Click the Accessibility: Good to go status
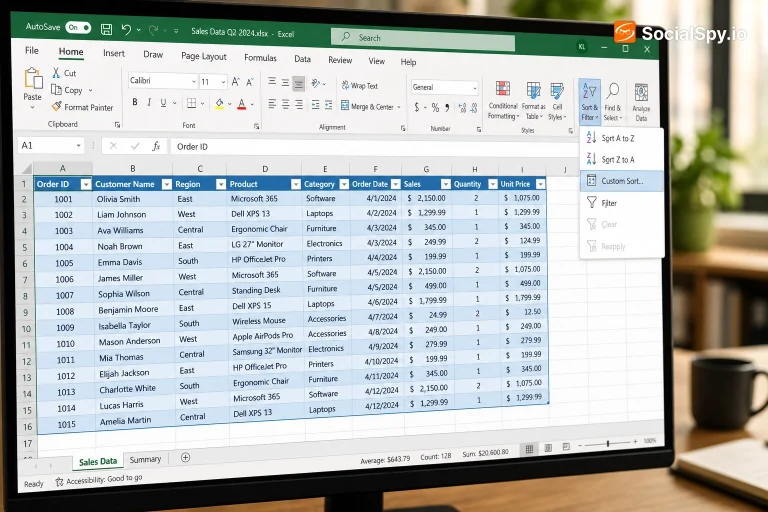Screen dimensions: 768x512 pos(99,480)
